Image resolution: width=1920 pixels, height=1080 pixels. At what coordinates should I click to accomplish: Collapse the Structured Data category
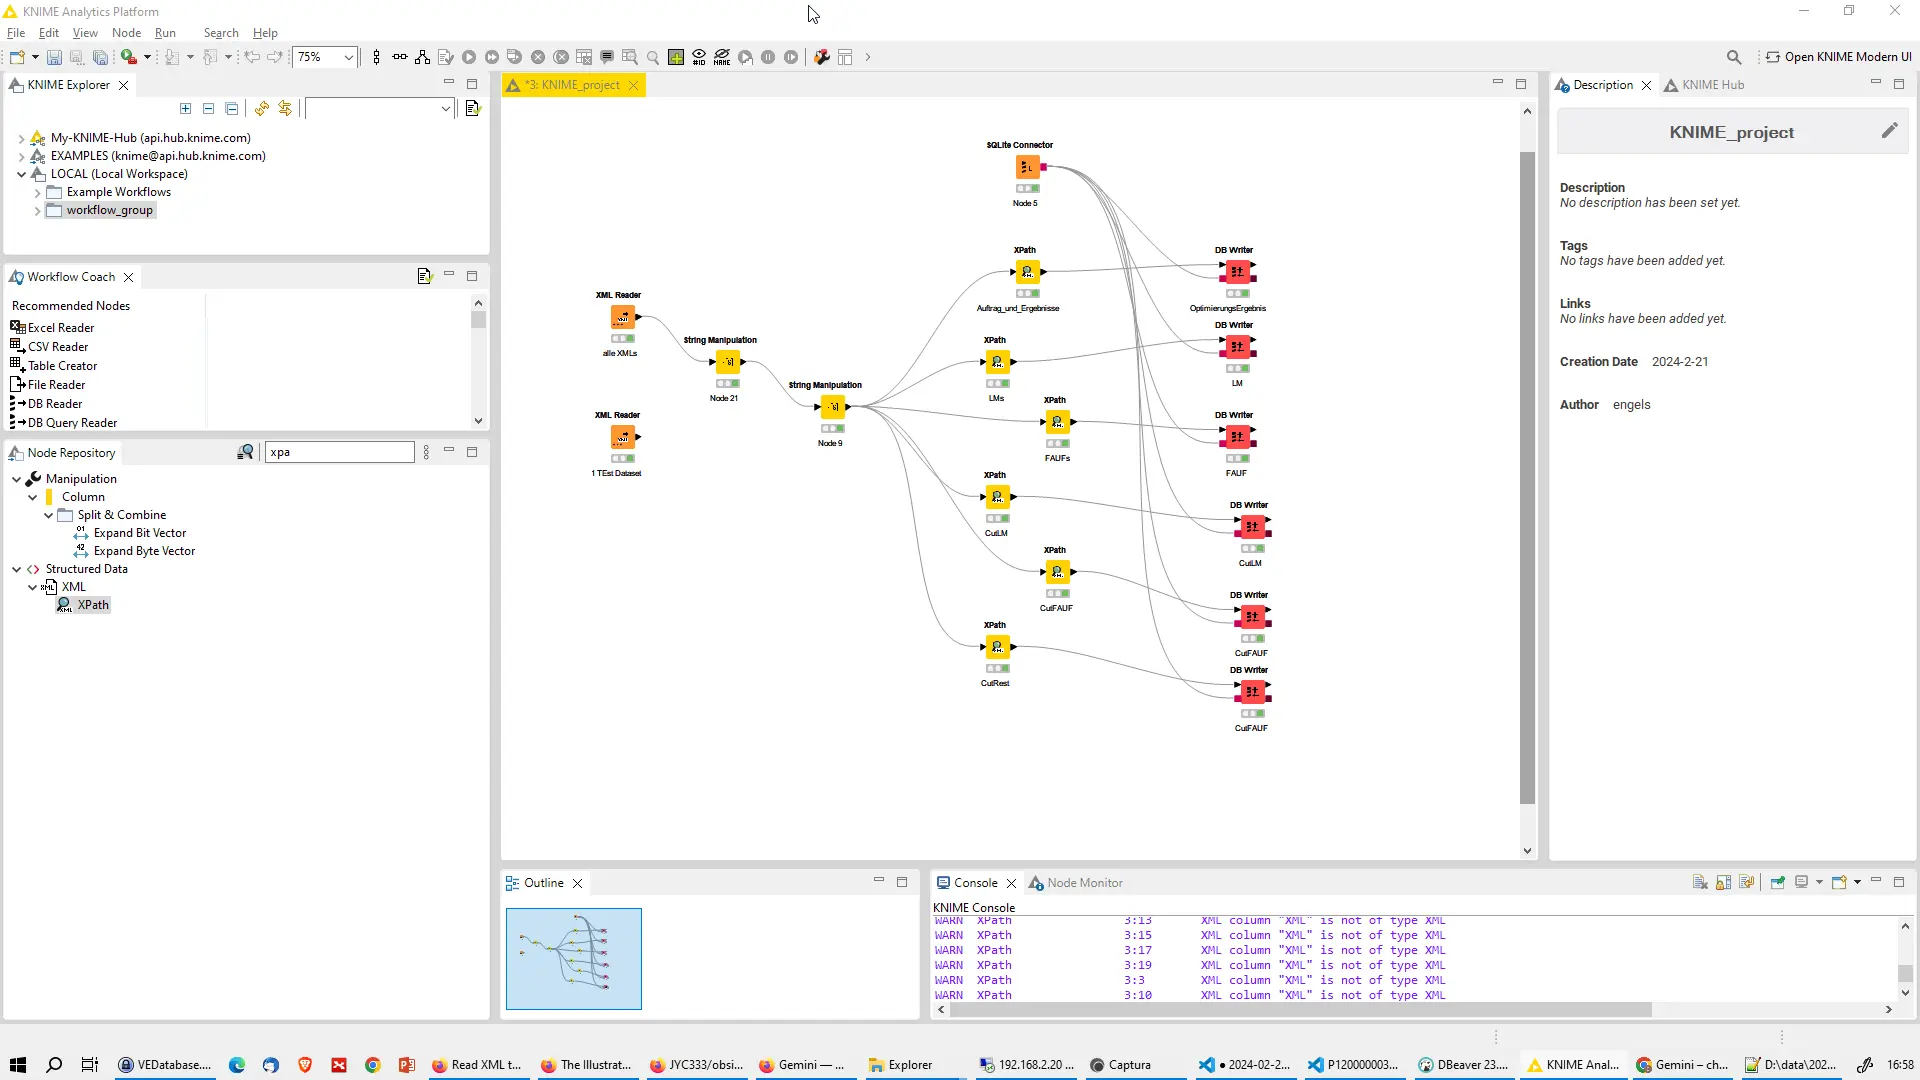tap(16, 570)
